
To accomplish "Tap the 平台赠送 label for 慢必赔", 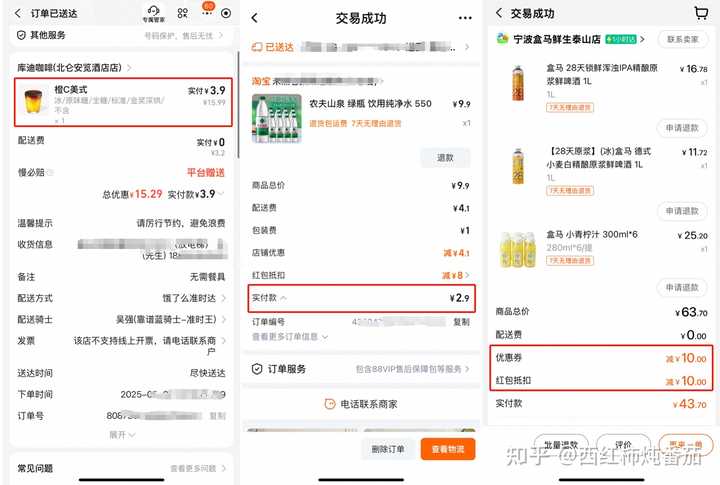I will [x=206, y=173].
